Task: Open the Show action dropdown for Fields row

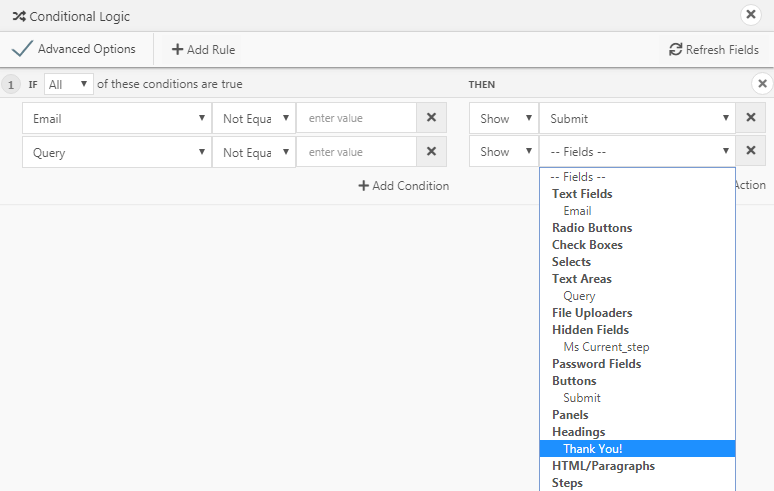Action: (503, 151)
